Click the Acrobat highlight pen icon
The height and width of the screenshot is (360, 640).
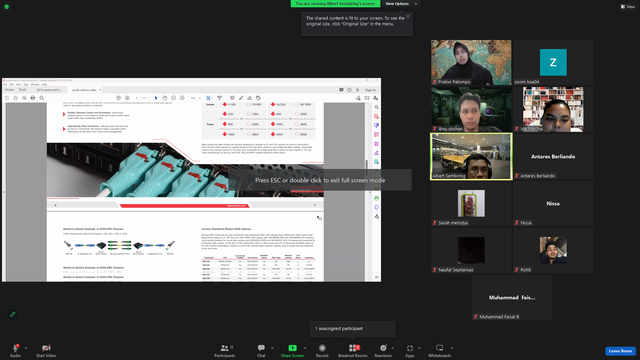point(241,98)
